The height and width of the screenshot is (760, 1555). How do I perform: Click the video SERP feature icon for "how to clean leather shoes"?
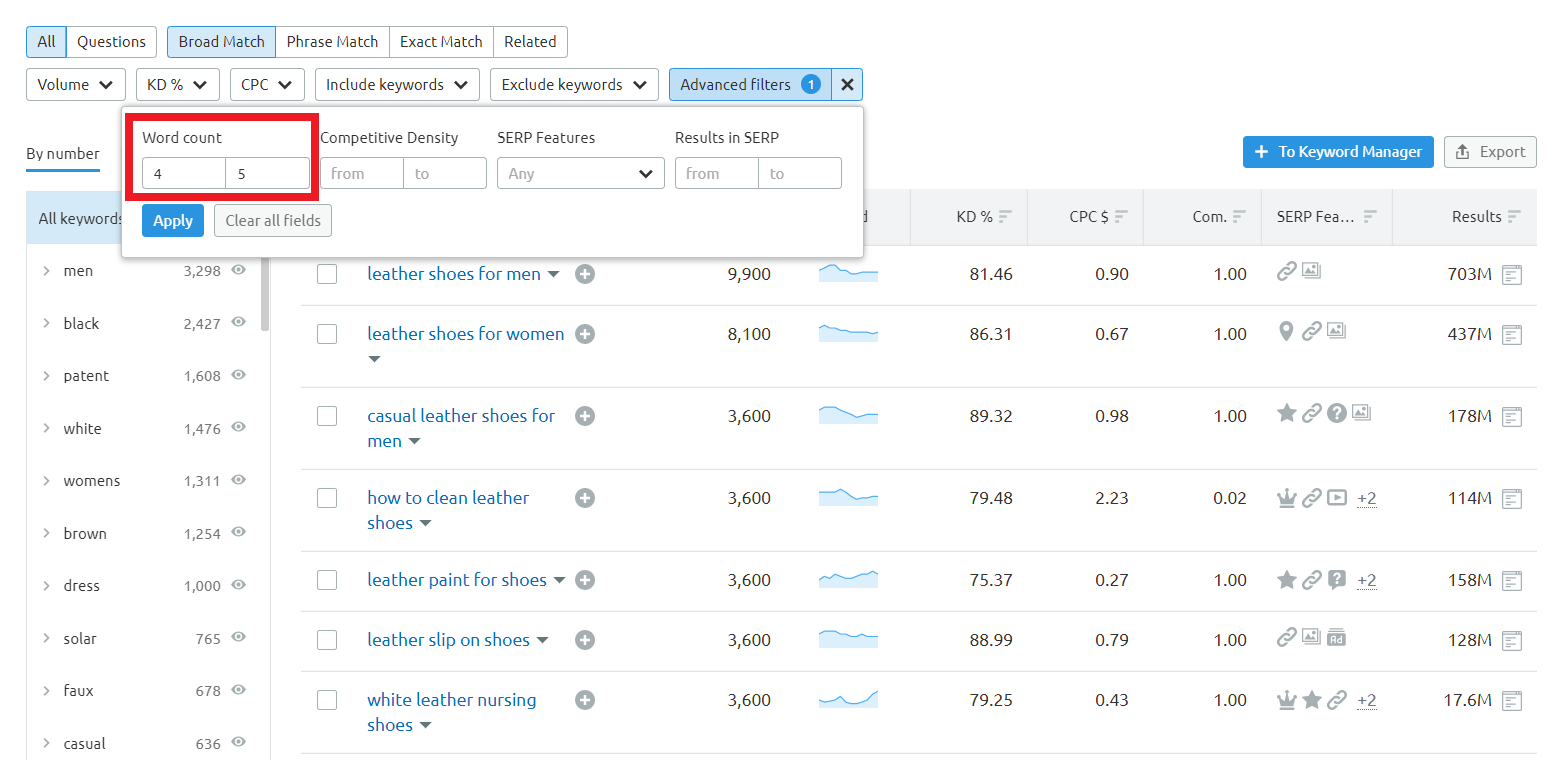1337,497
